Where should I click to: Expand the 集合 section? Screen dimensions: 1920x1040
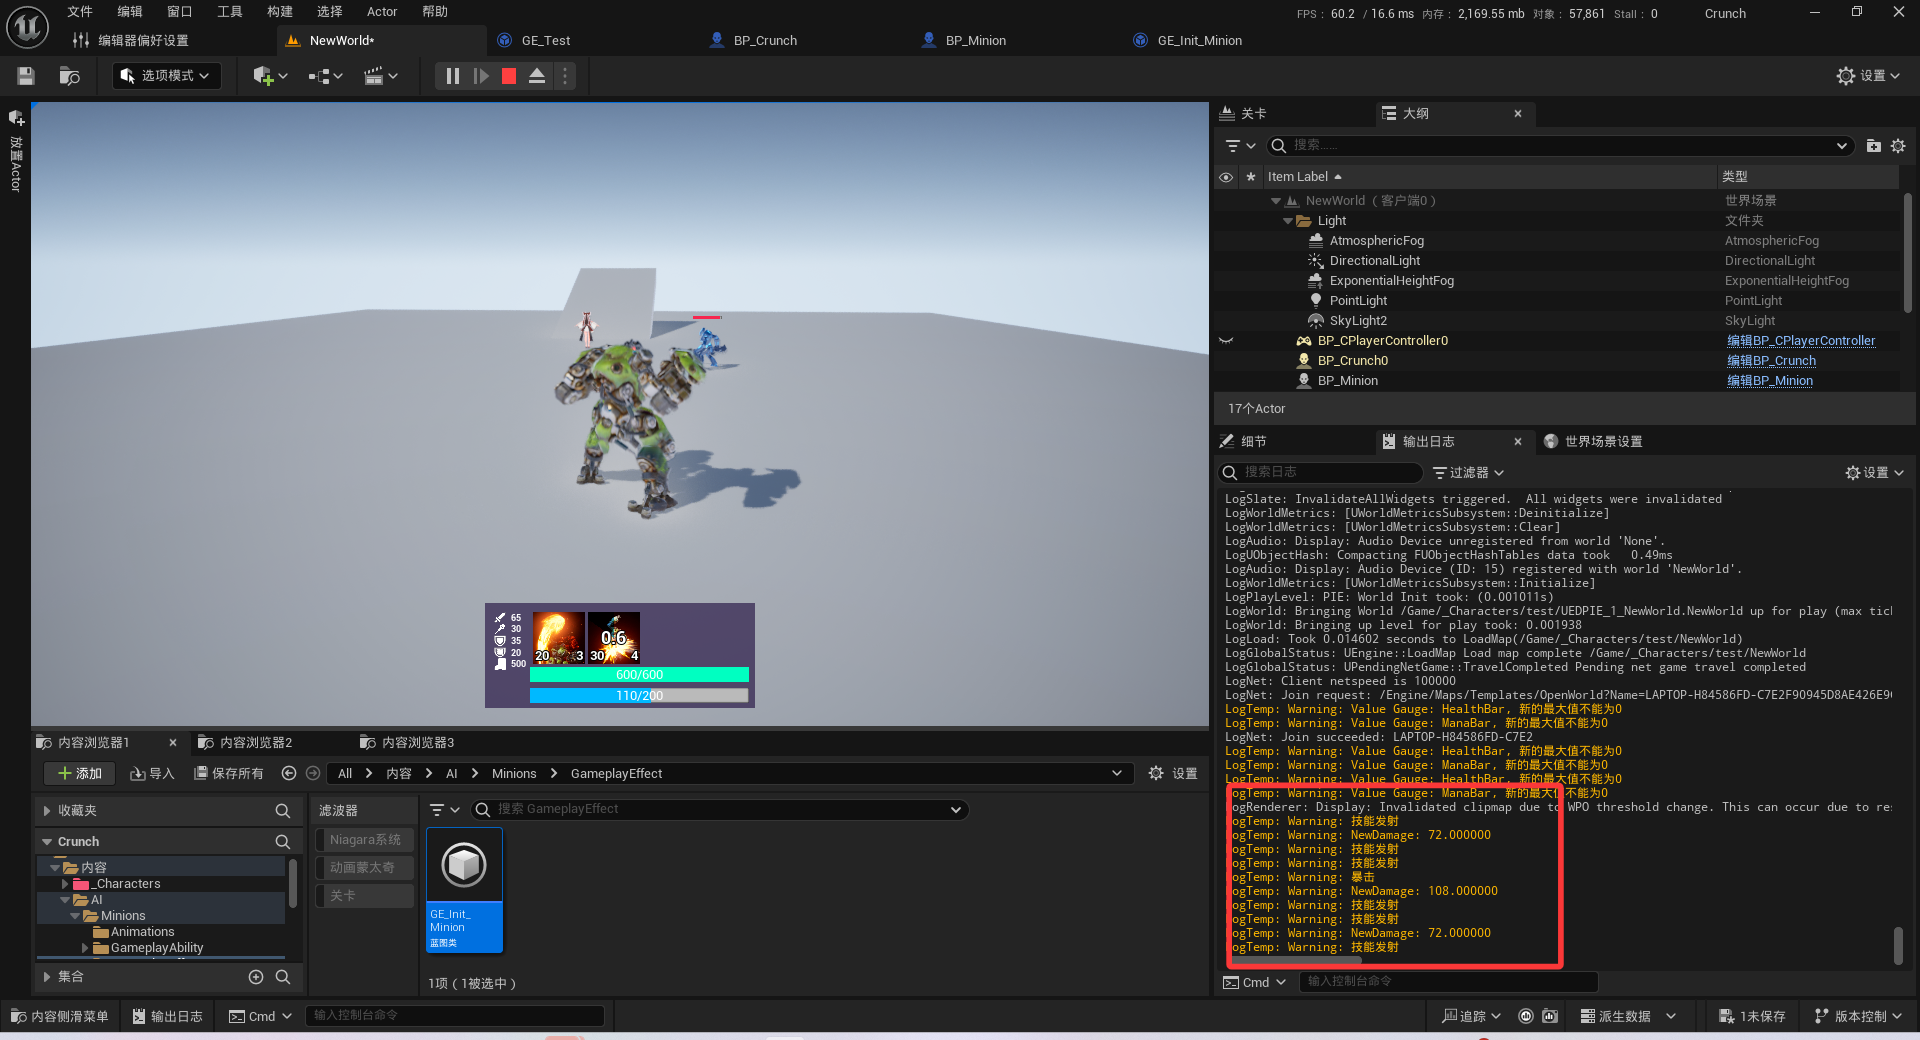(x=46, y=977)
